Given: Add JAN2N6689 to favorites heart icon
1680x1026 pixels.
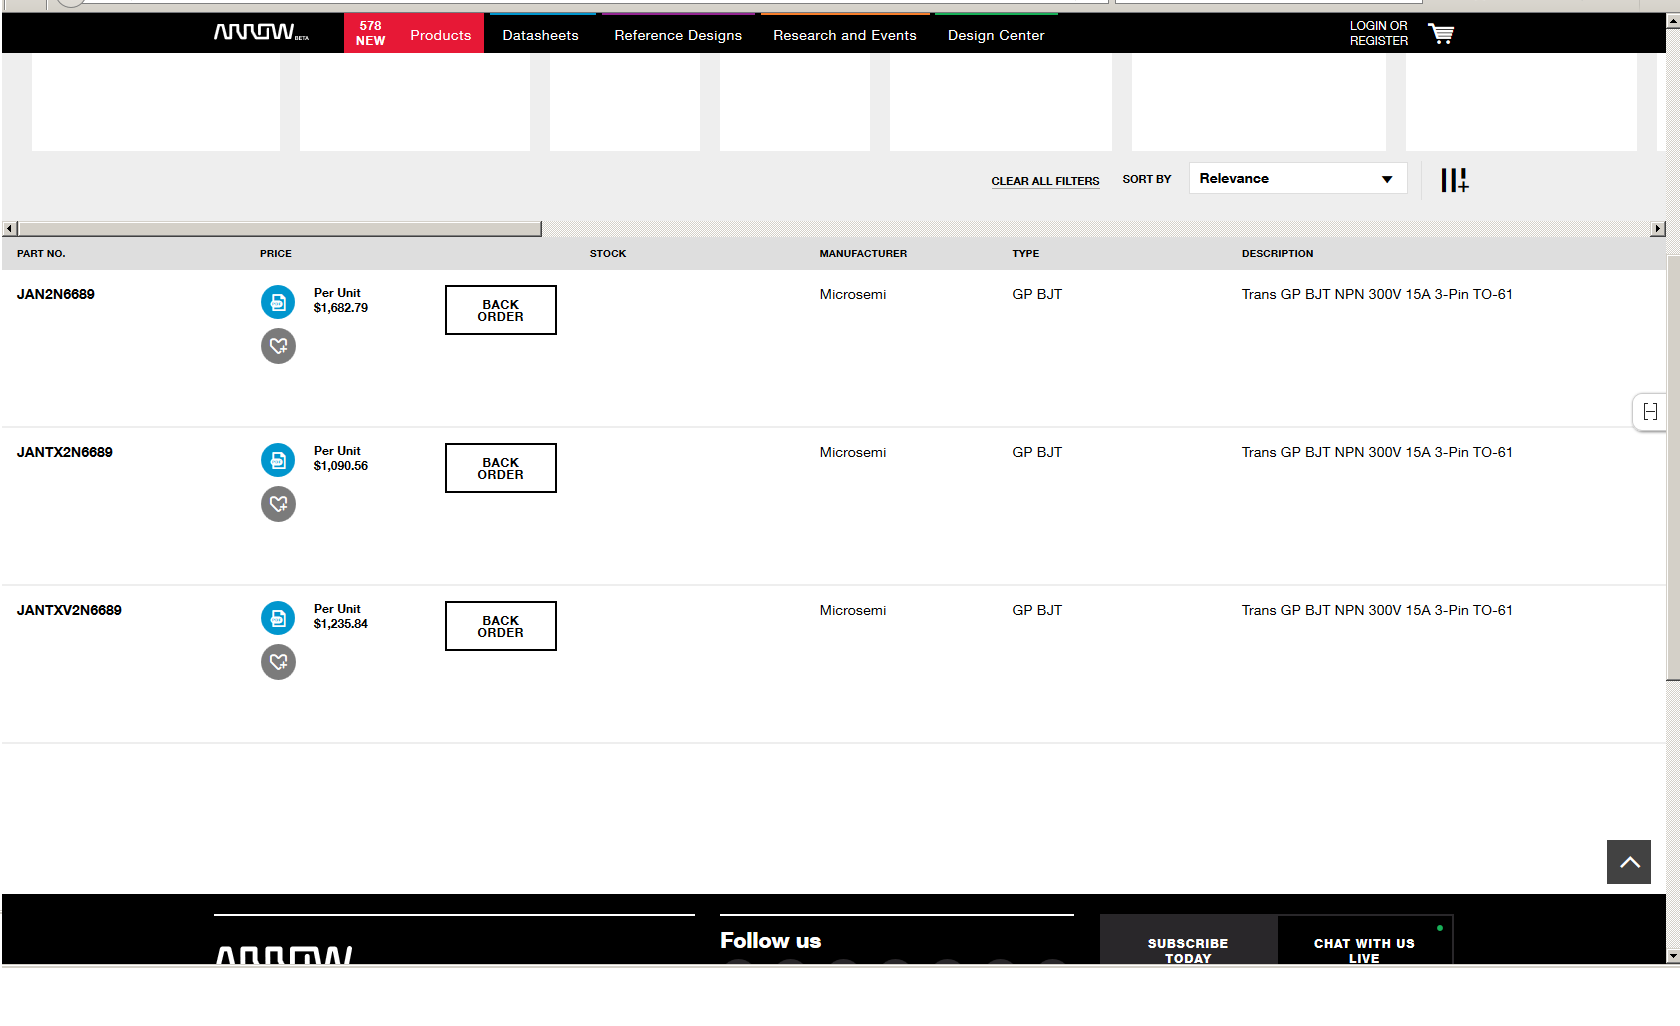Looking at the screenshot, I should click(x=278, y=346).
